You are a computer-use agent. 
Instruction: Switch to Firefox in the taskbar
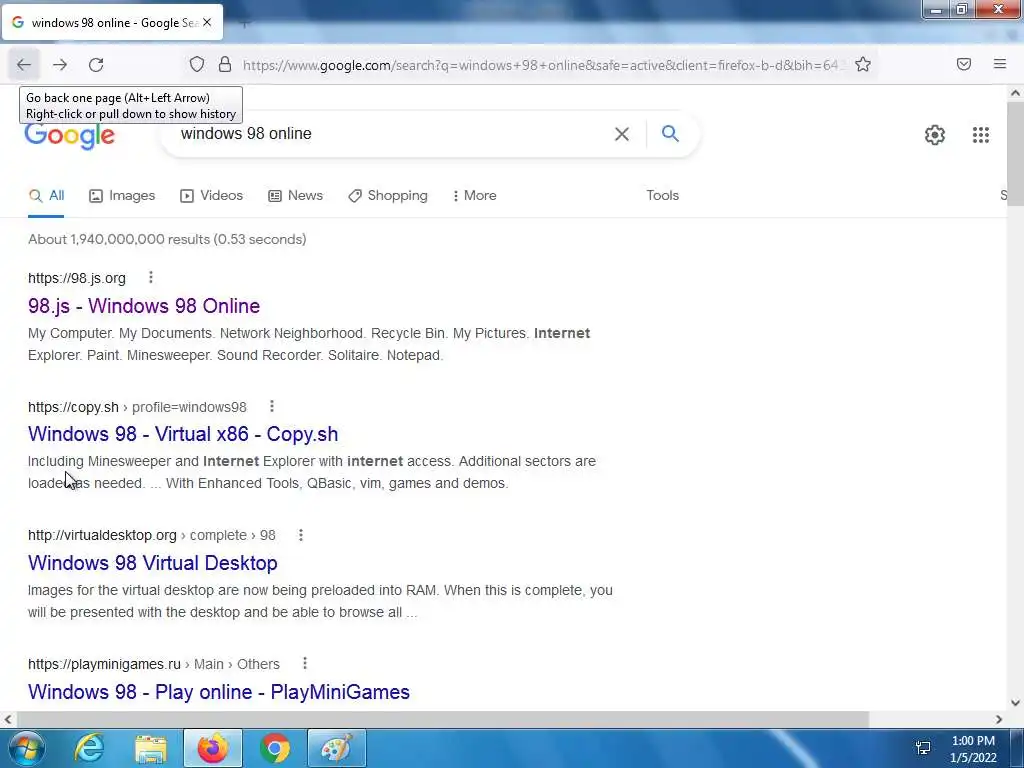point(213,748)
